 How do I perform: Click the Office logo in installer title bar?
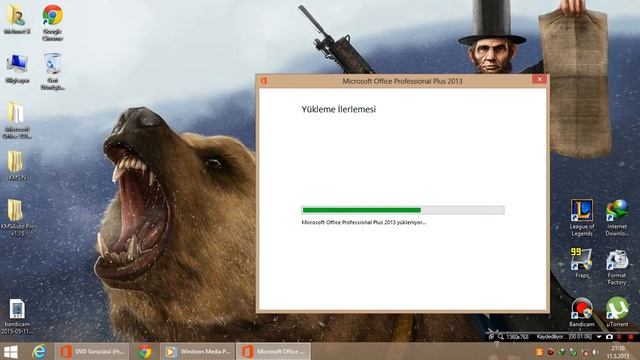[x=264, y=81]
